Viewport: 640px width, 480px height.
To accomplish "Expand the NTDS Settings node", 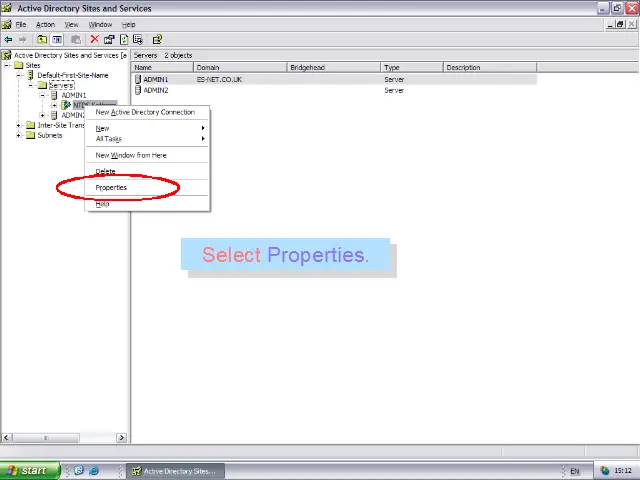I will (x=54, y=105).
